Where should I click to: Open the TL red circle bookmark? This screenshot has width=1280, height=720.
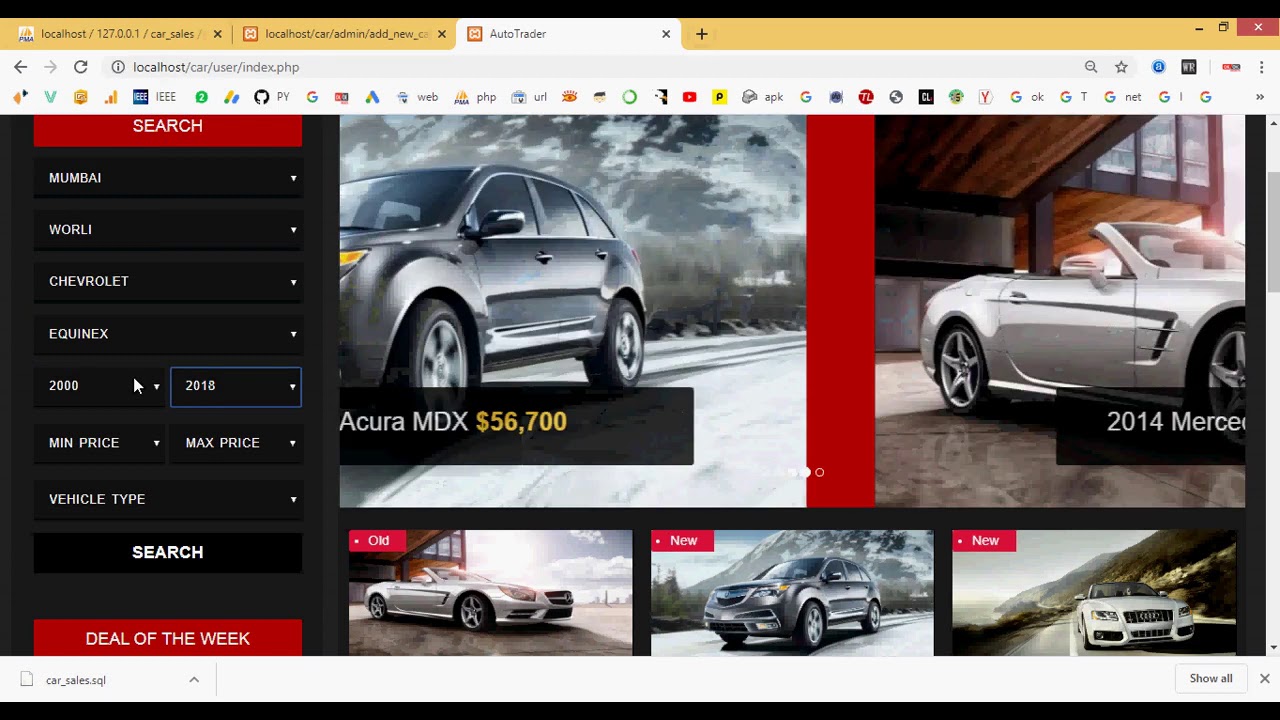pyautogui.click(x=866, y=97)
